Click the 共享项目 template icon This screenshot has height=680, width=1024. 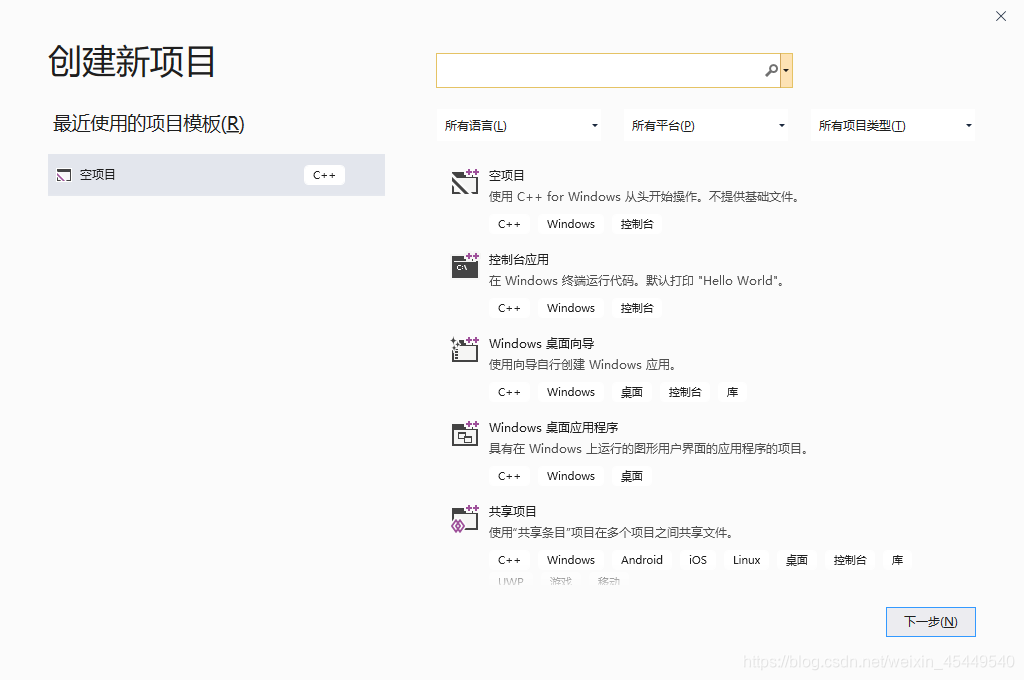tap(464, 518)
